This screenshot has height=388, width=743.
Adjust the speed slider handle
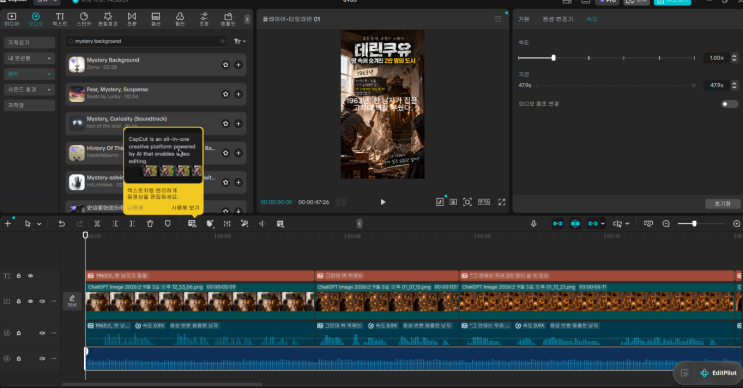point(553,58)
